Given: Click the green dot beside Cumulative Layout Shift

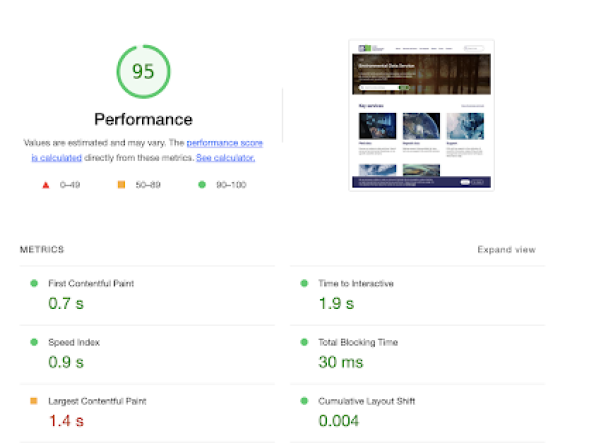Looking at the screenshot, I should (304, 401).
